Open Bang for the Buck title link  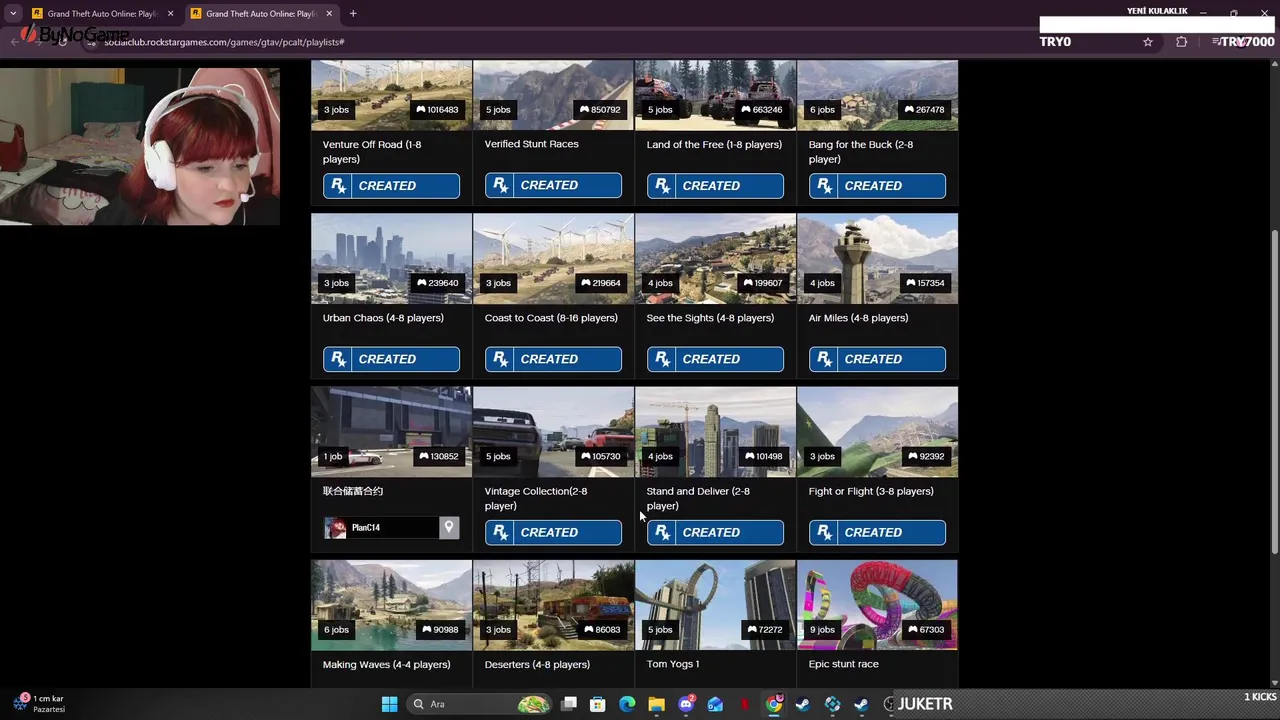click(x=860, y=152)
